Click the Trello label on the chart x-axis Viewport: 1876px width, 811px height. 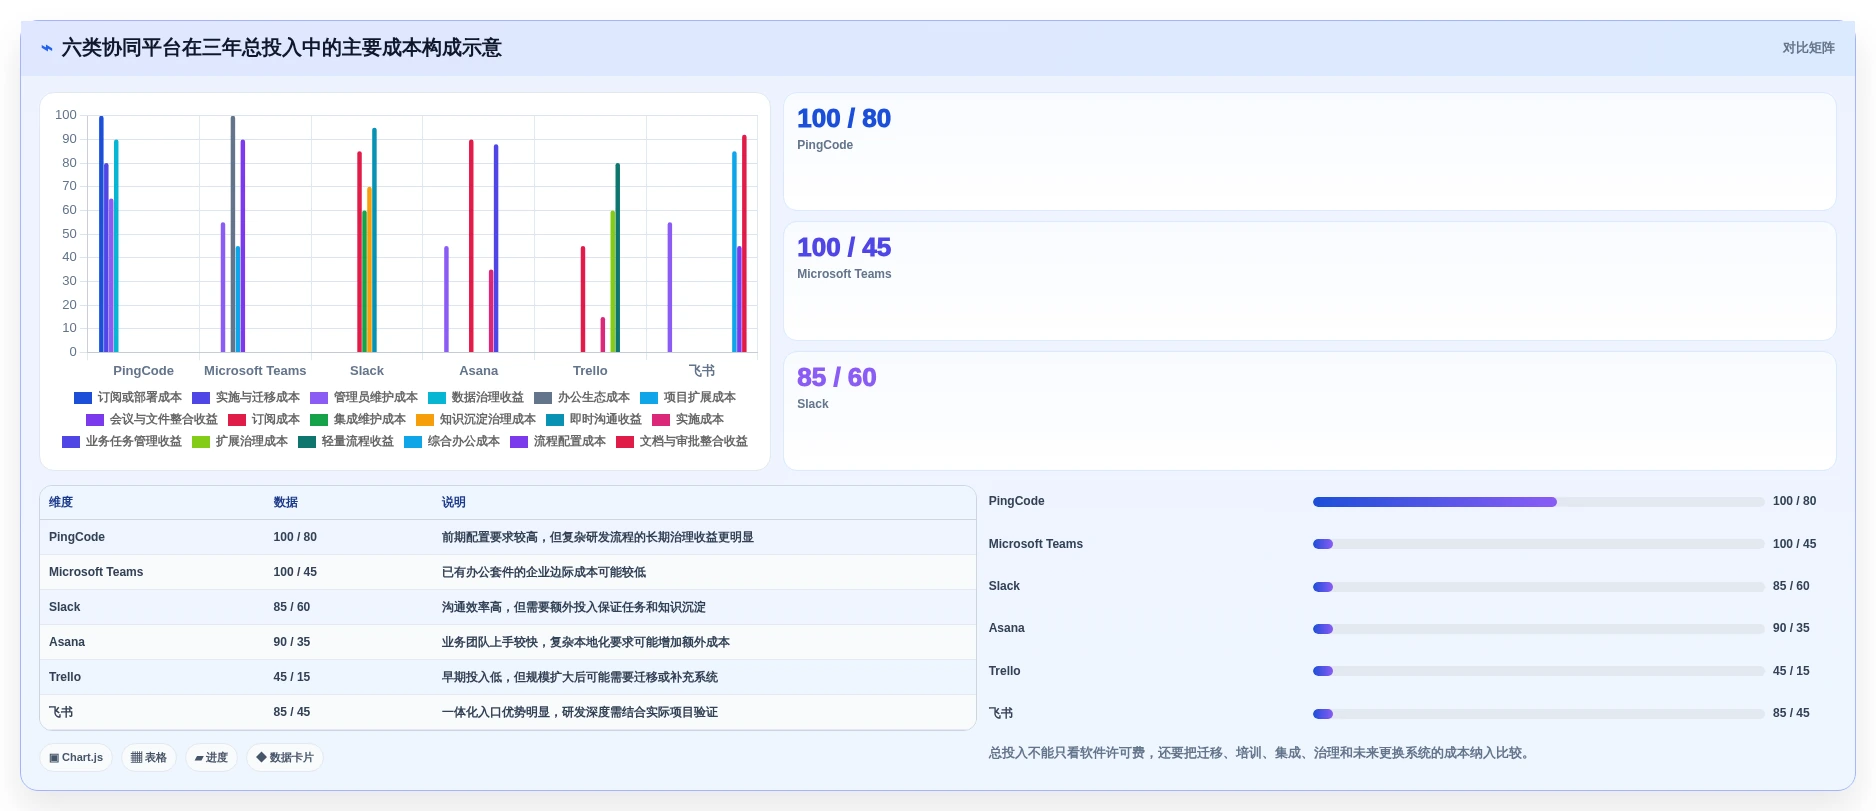click(590, 371)
